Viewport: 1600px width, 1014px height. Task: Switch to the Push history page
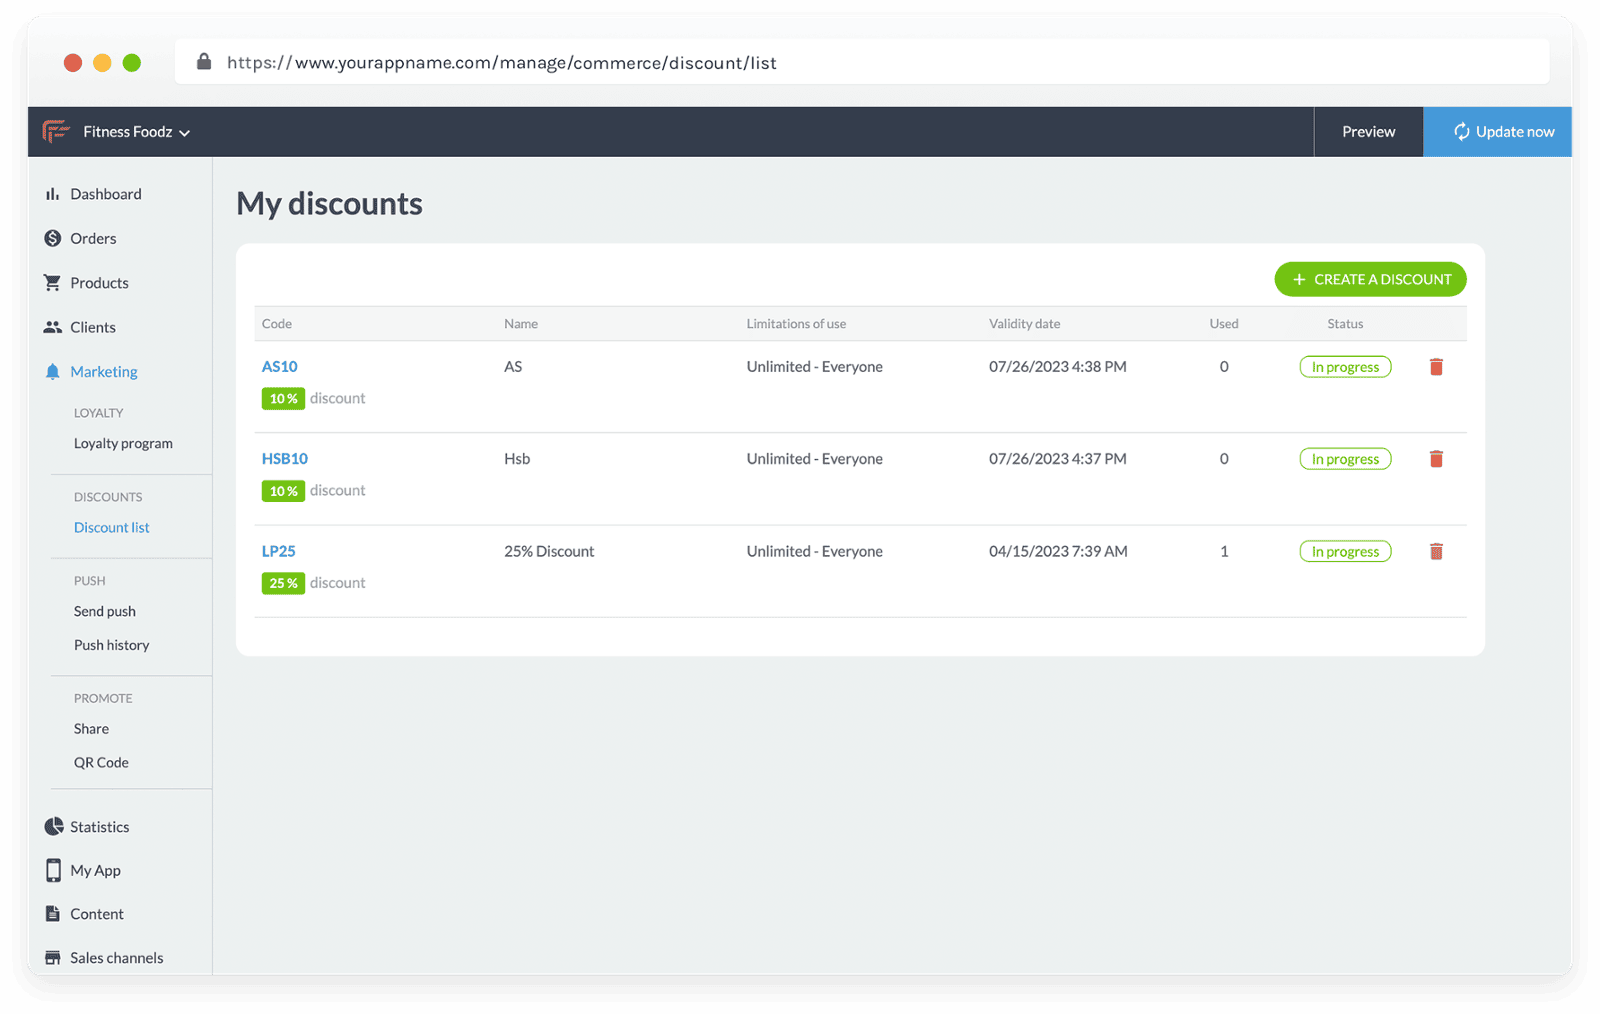tap(111, 644)
